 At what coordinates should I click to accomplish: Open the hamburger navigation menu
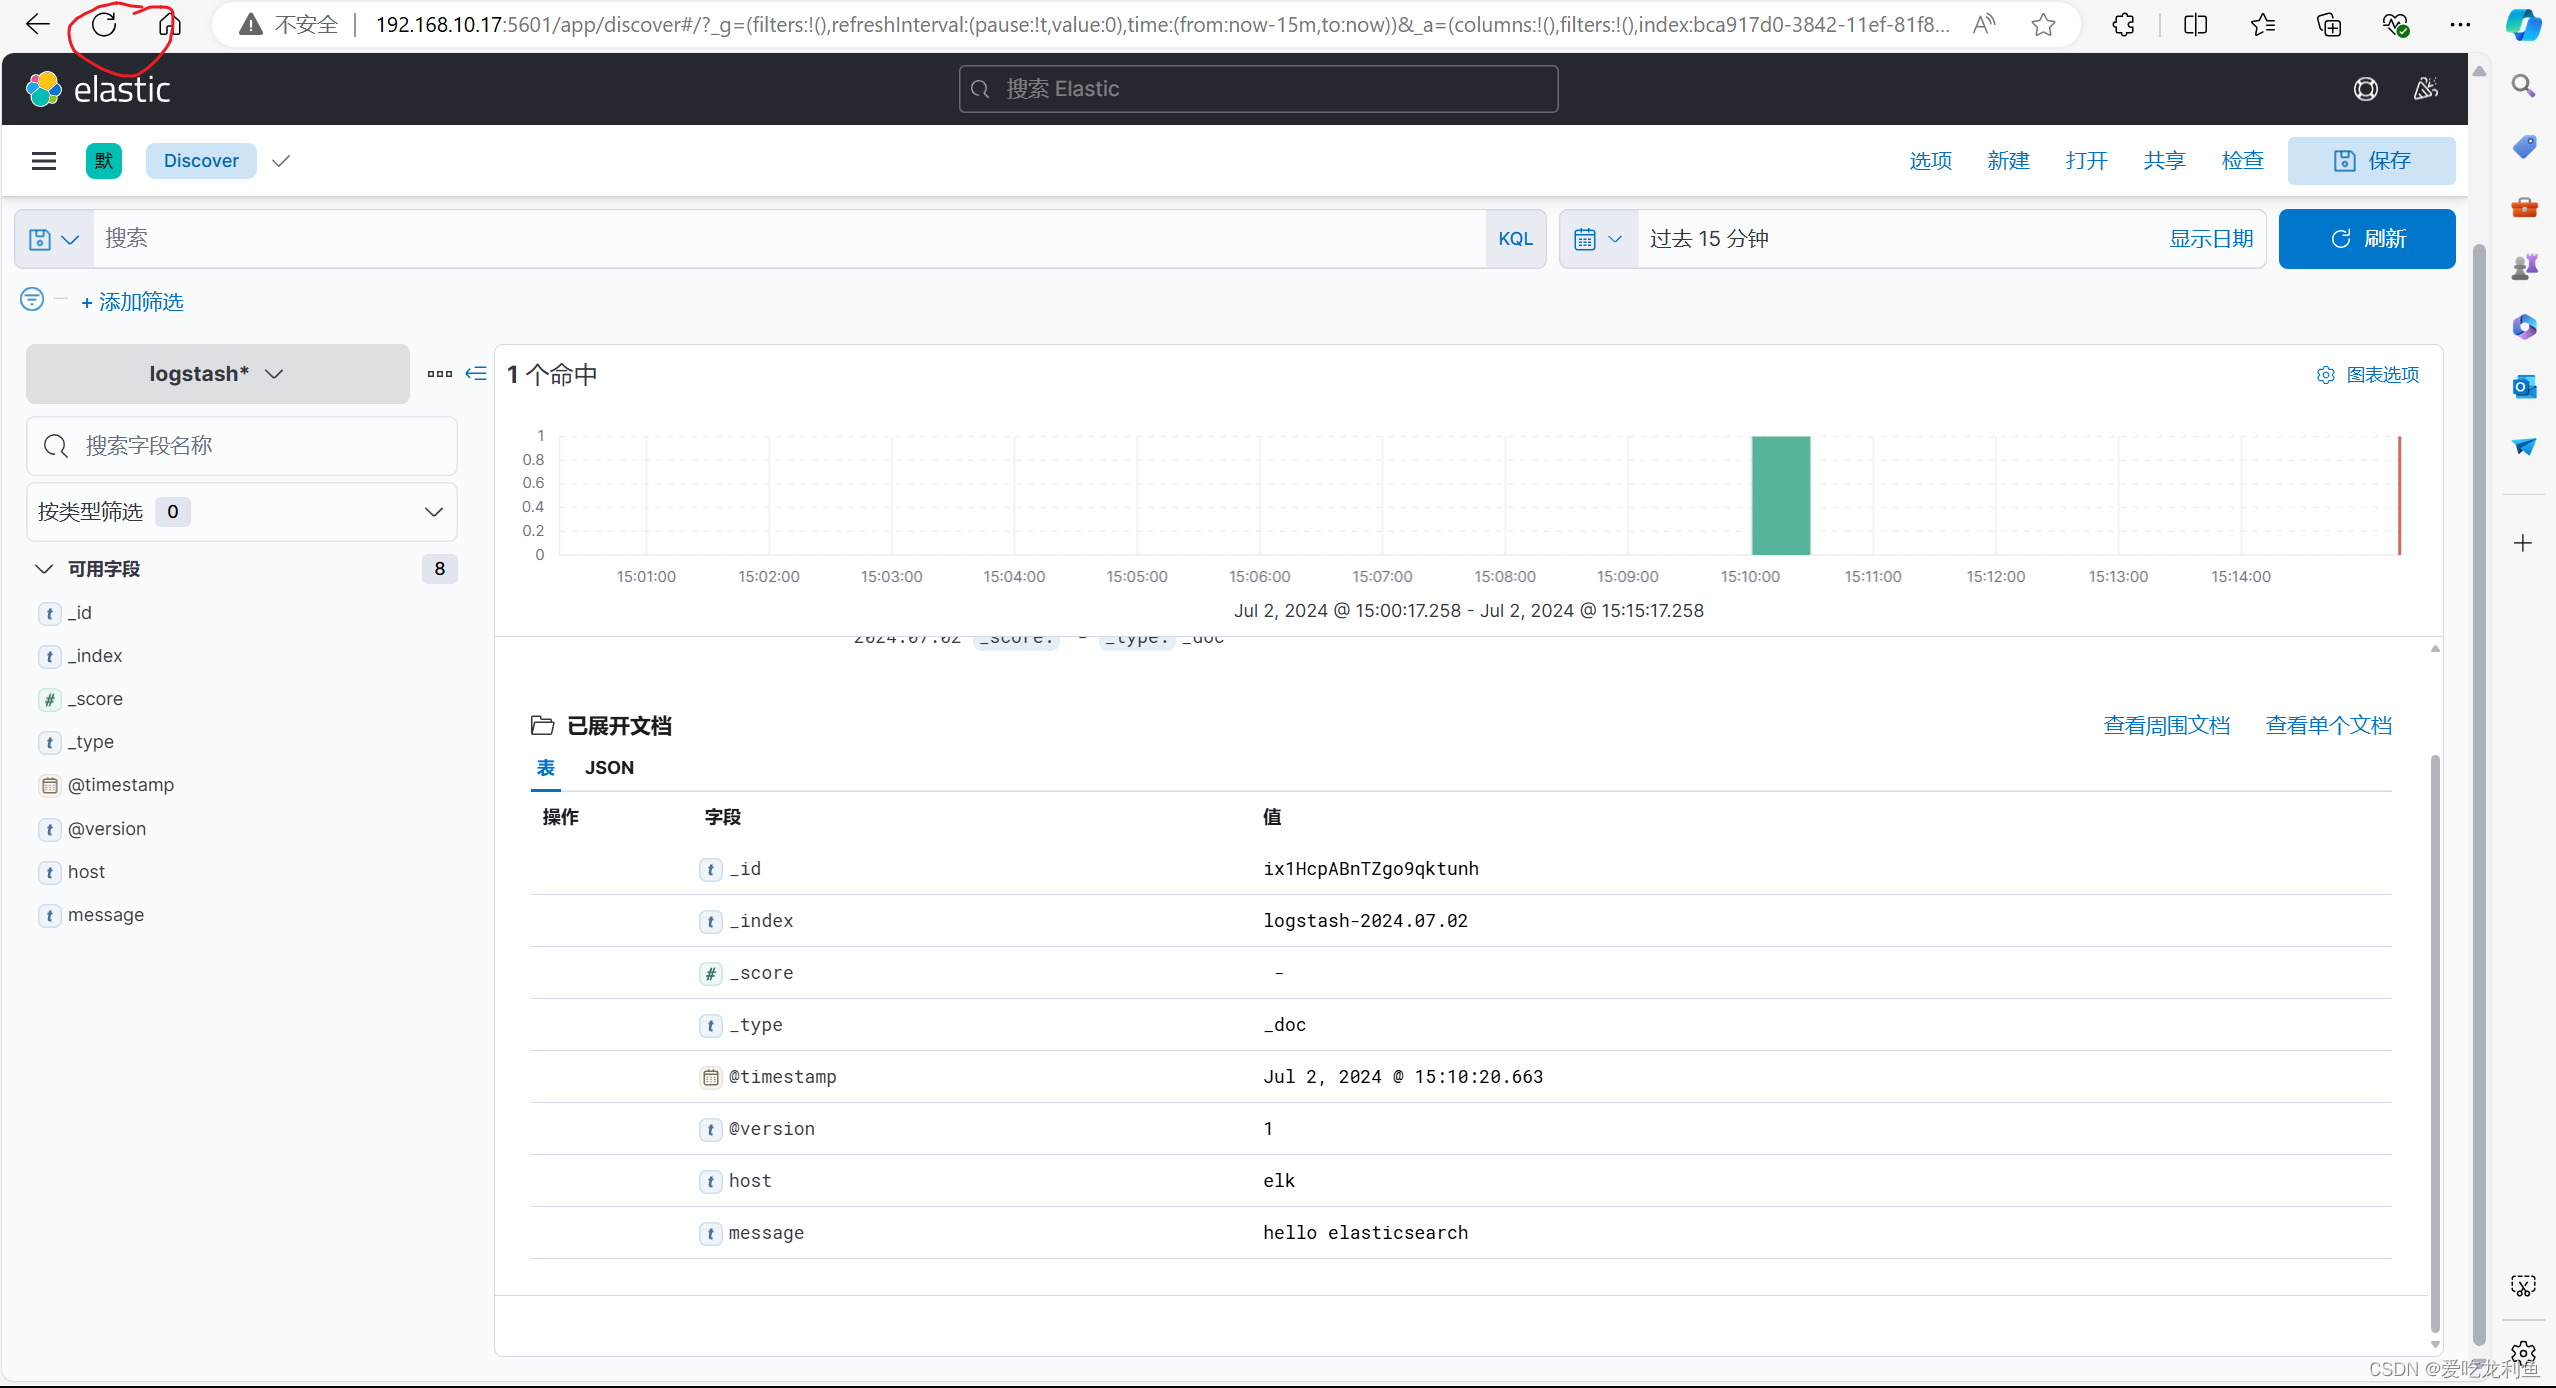(x=44, y=161)
